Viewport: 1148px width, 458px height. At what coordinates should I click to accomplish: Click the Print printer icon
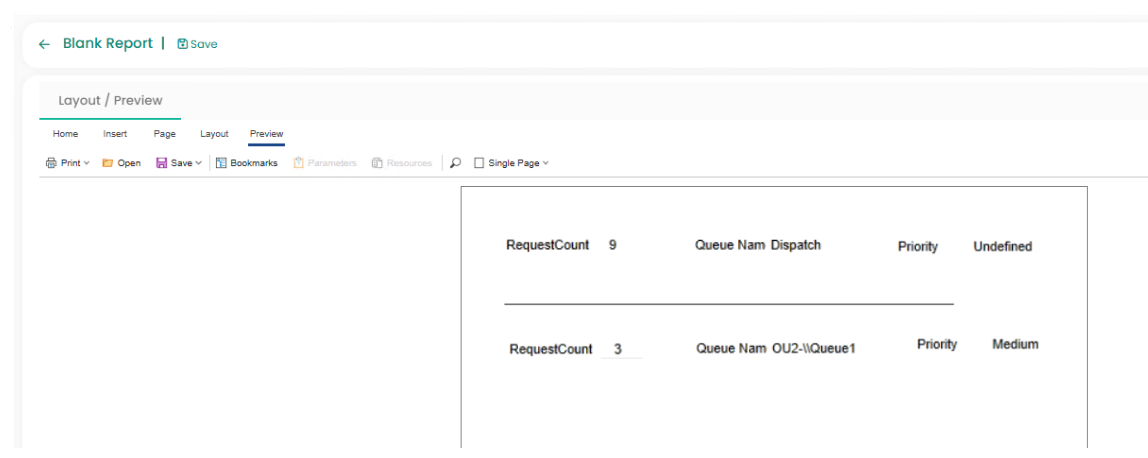(x=52, y=163)
